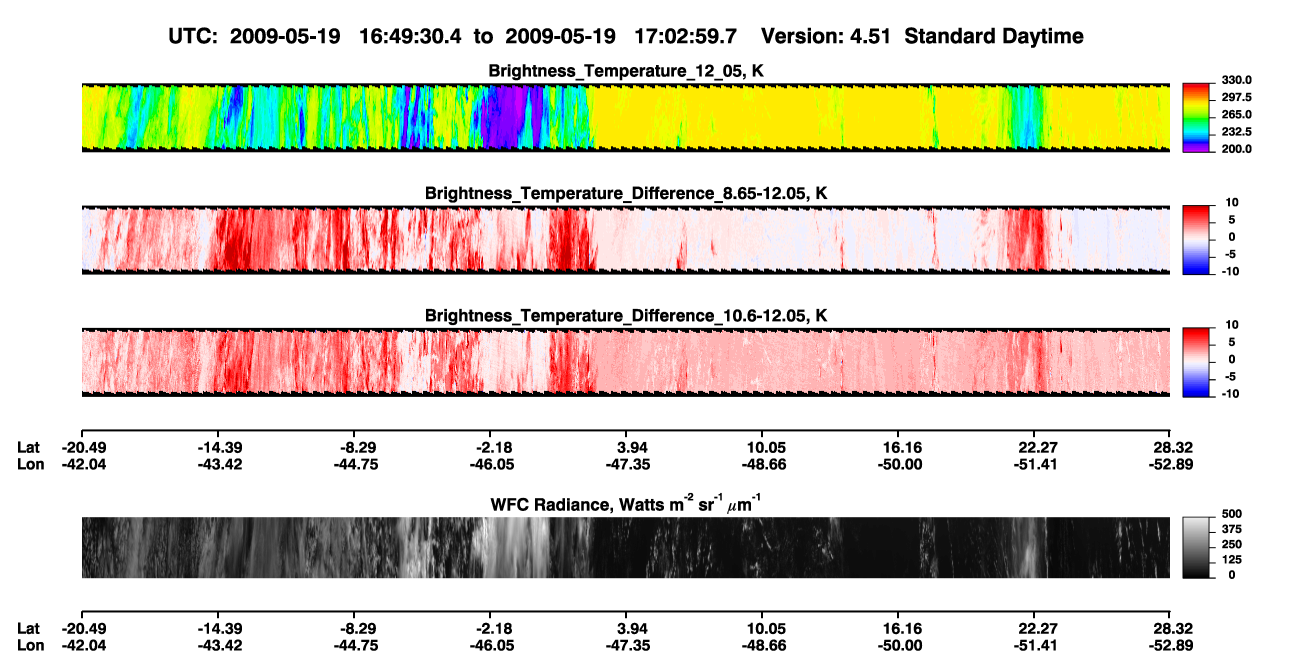Click longitude -48.66 above the WFC Radiance title
The image size is (1300, 667).
762,464
